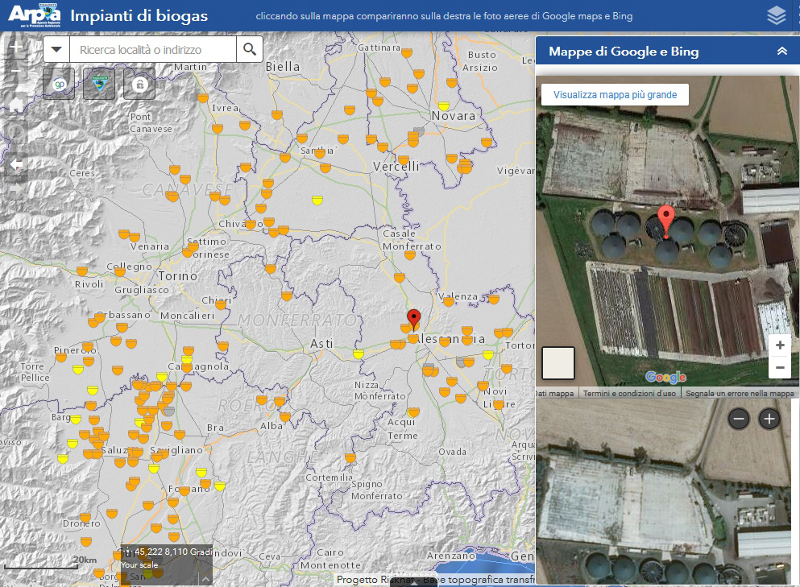This screenshot has width=800, height=587.
Task: Go to previous map extent with left arrow
Action: coord(16,164)
